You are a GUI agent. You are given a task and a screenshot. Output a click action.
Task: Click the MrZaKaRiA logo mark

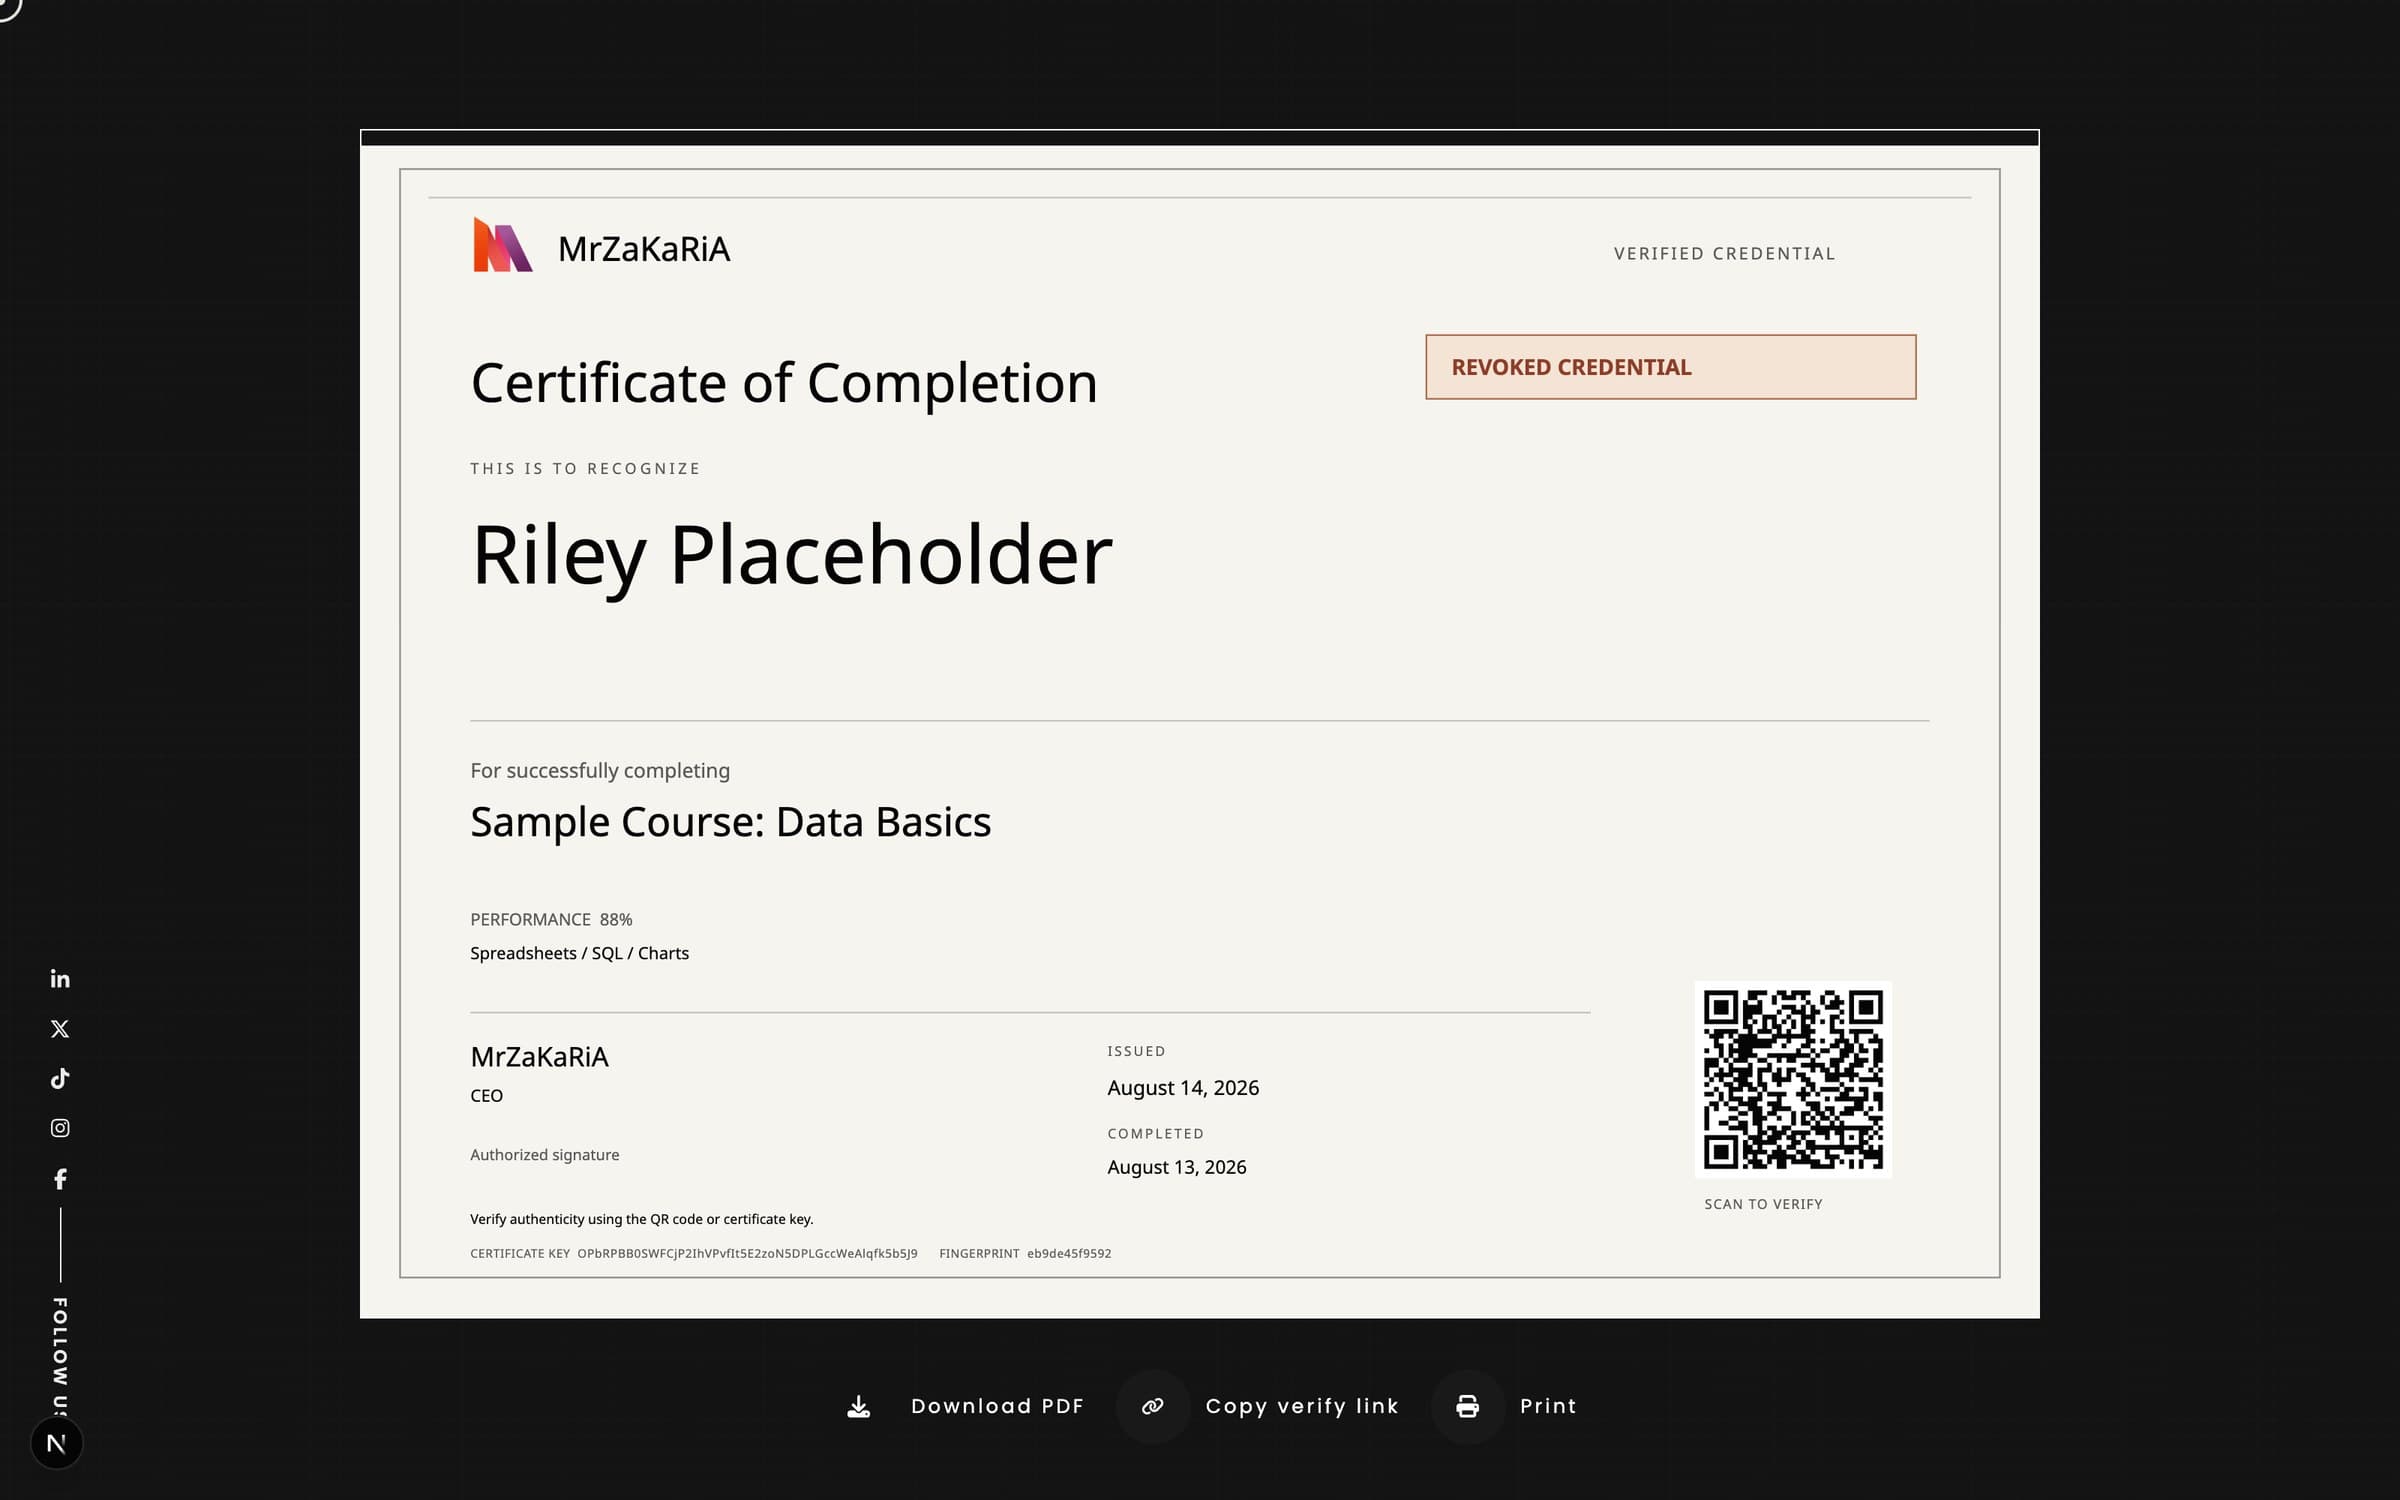(x=502, y=245)
